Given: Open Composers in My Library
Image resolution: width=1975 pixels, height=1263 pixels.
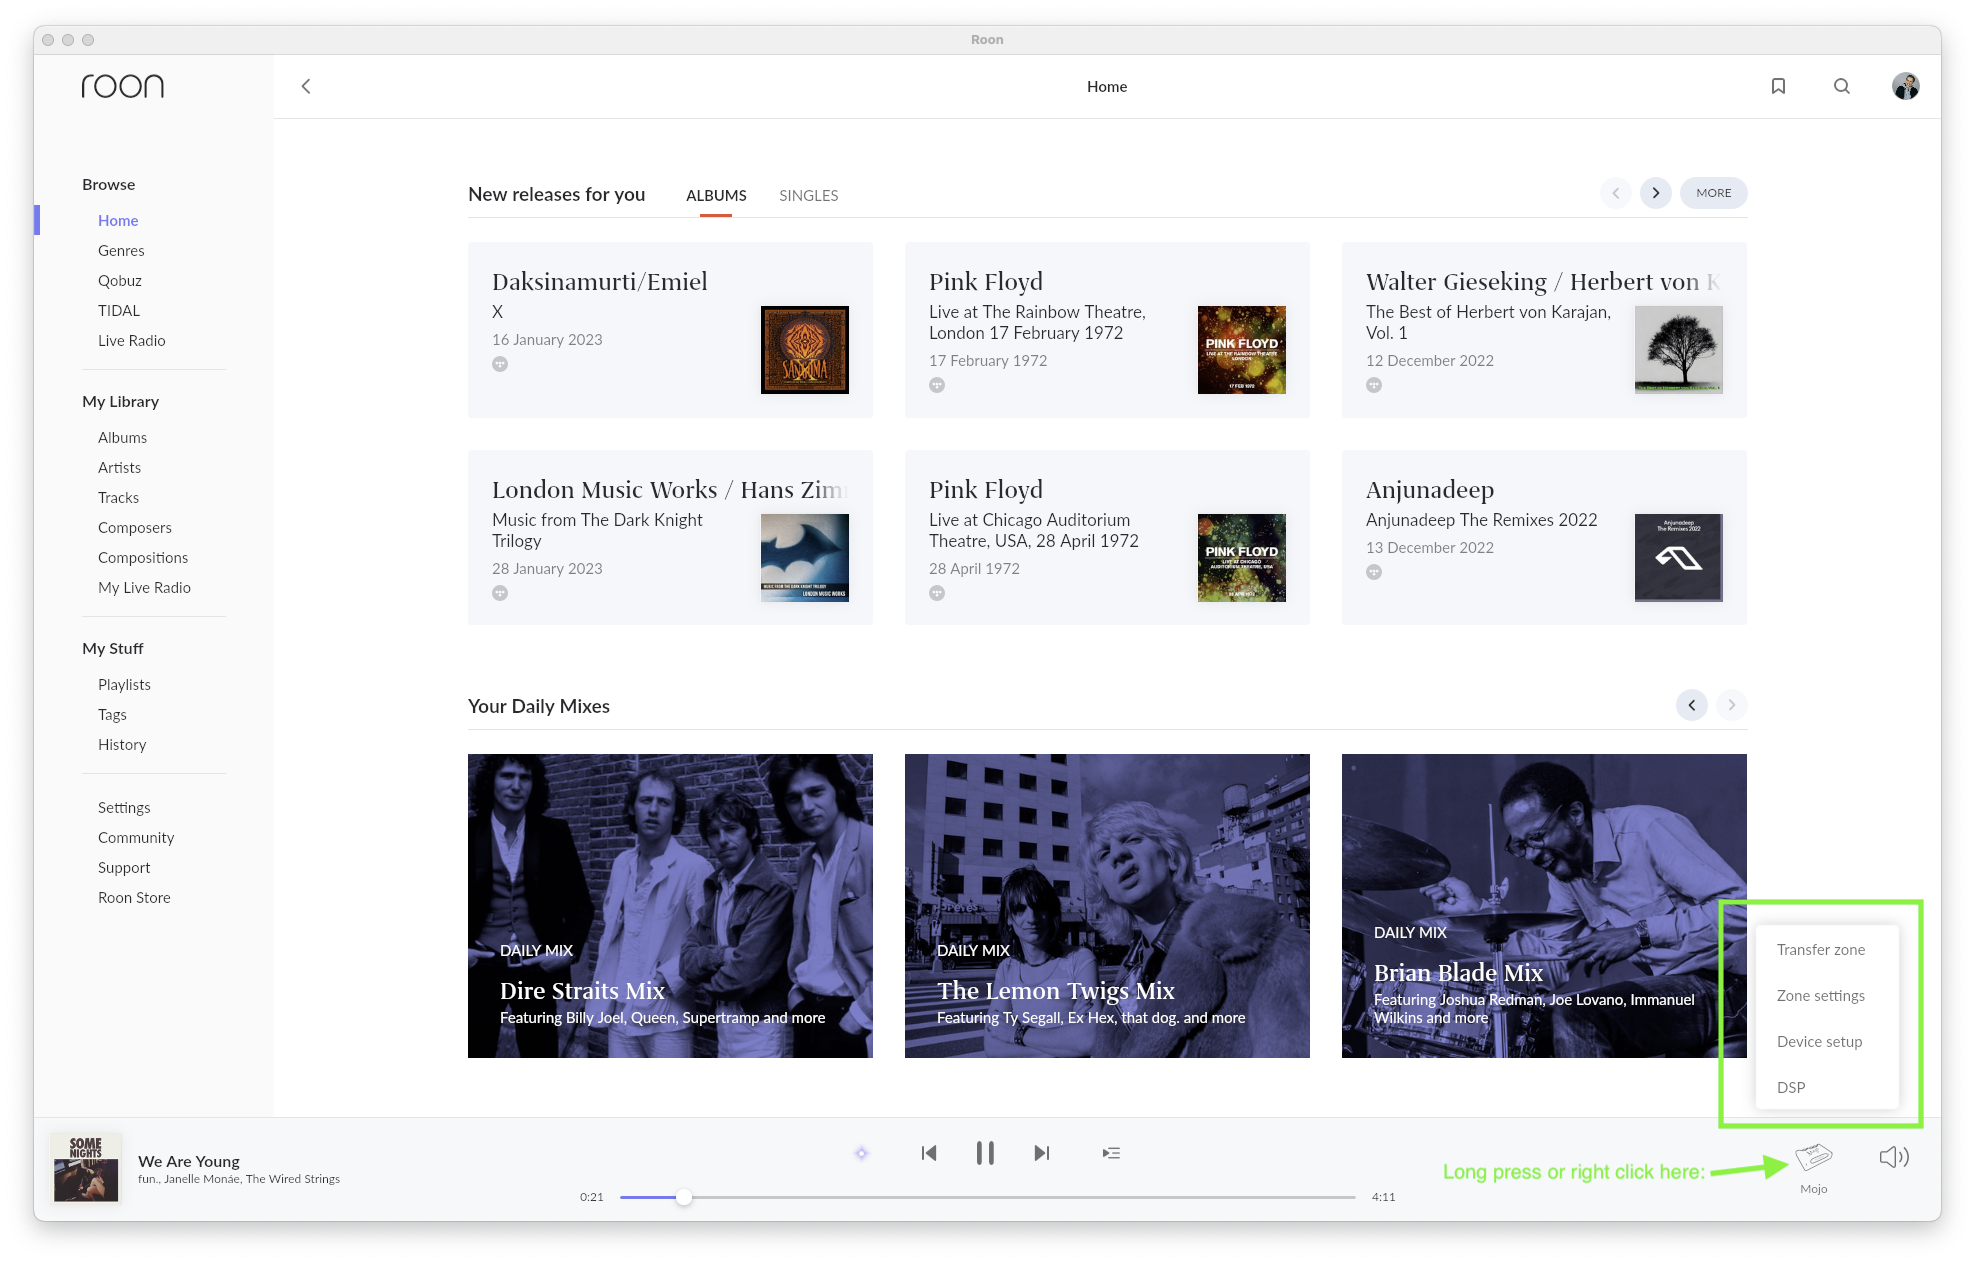Looking at the screenshot, I should coord(135,527).
